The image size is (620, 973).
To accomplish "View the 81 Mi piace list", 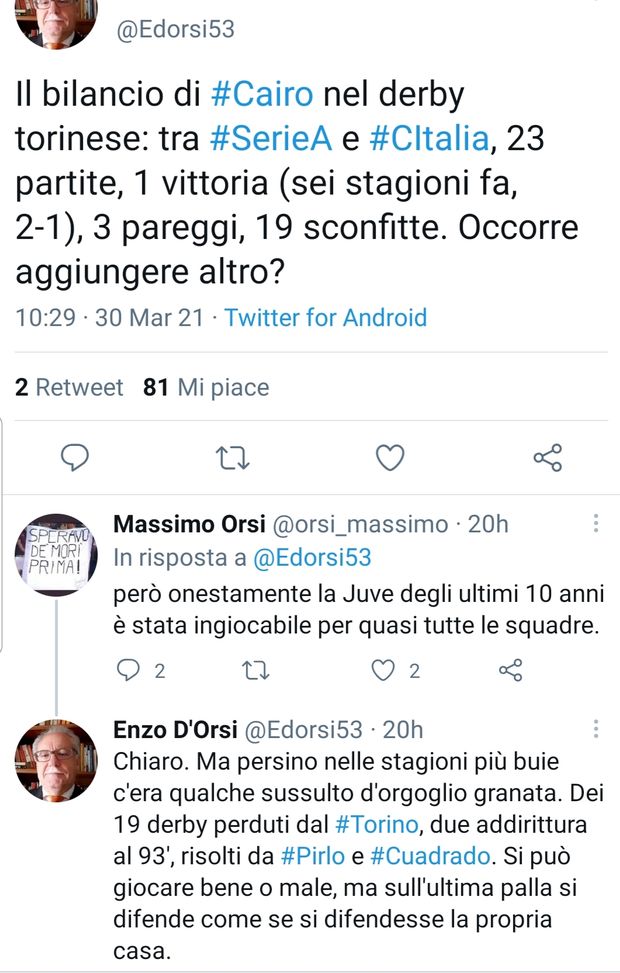I will [206, 387].
